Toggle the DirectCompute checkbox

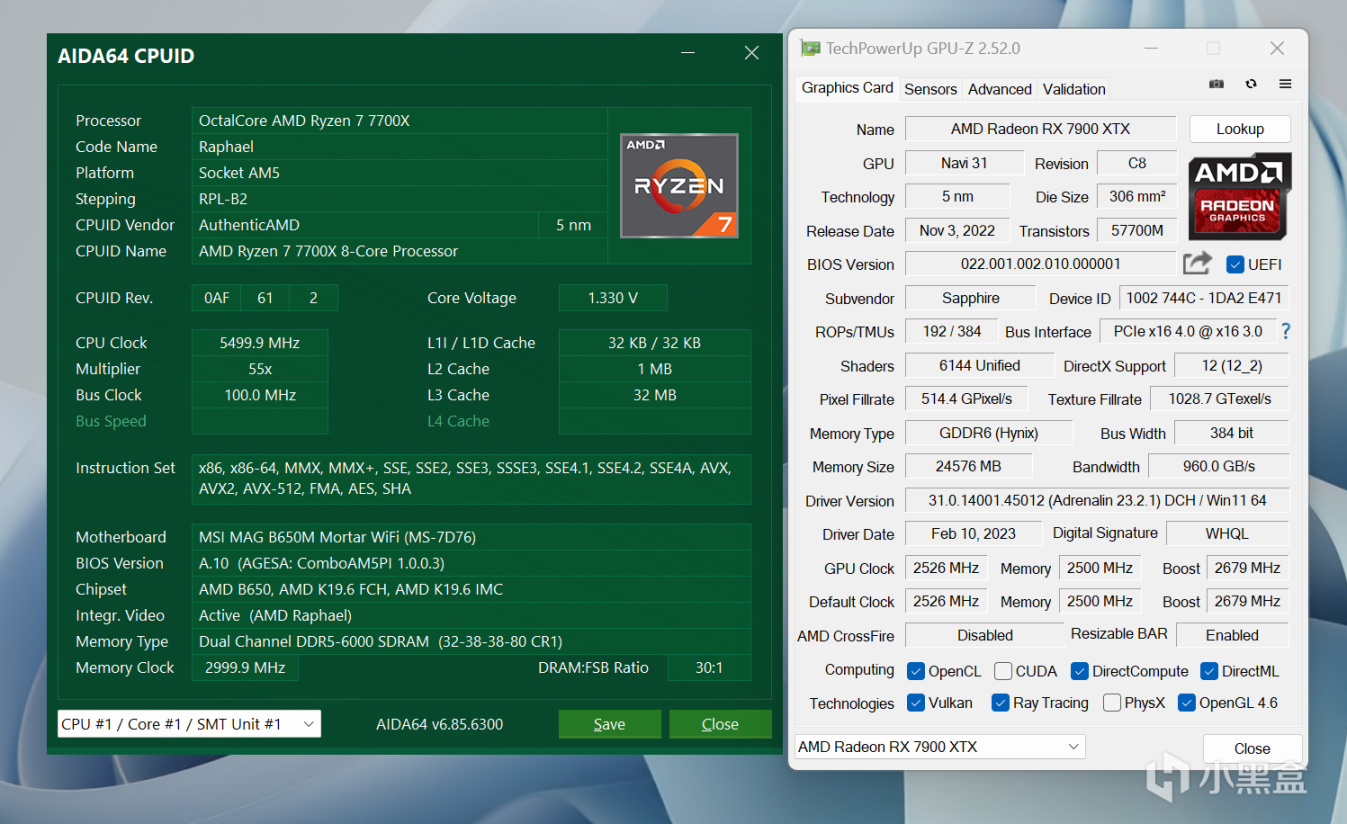coord(1079,671)
